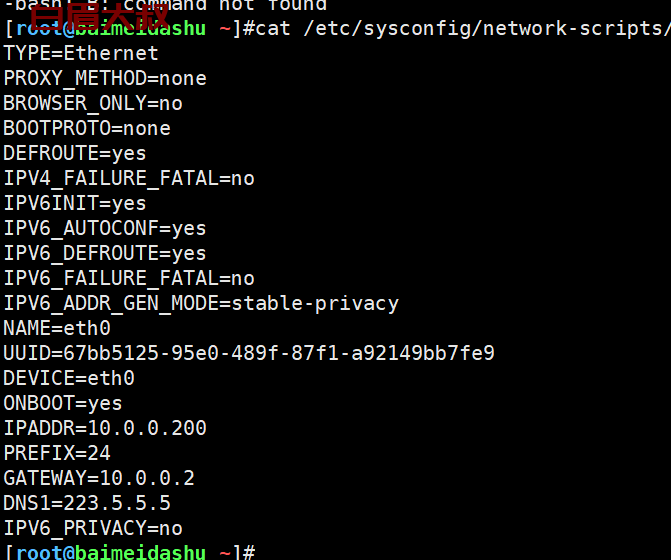Click the UUID value line

point(249,353)
